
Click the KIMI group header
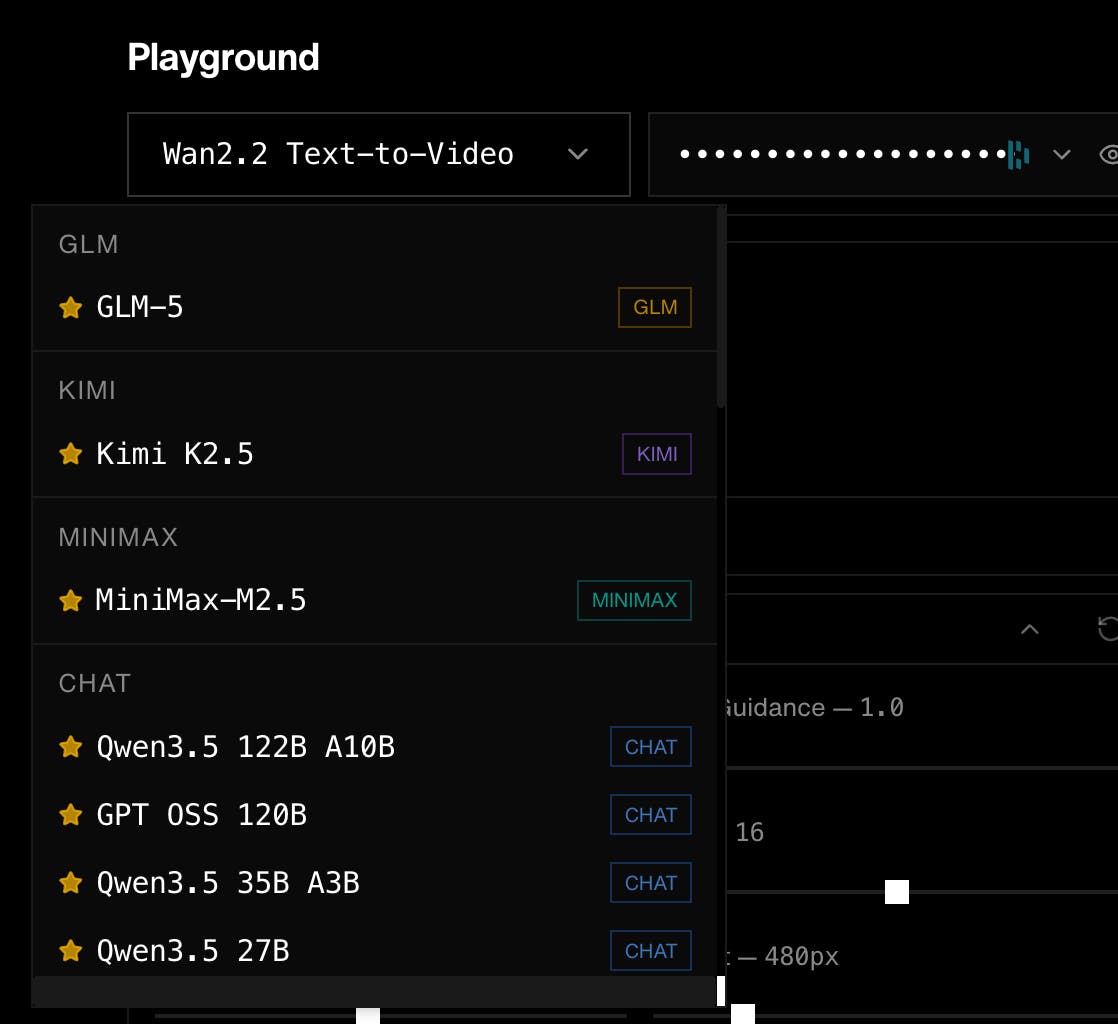tap(87, 391)
